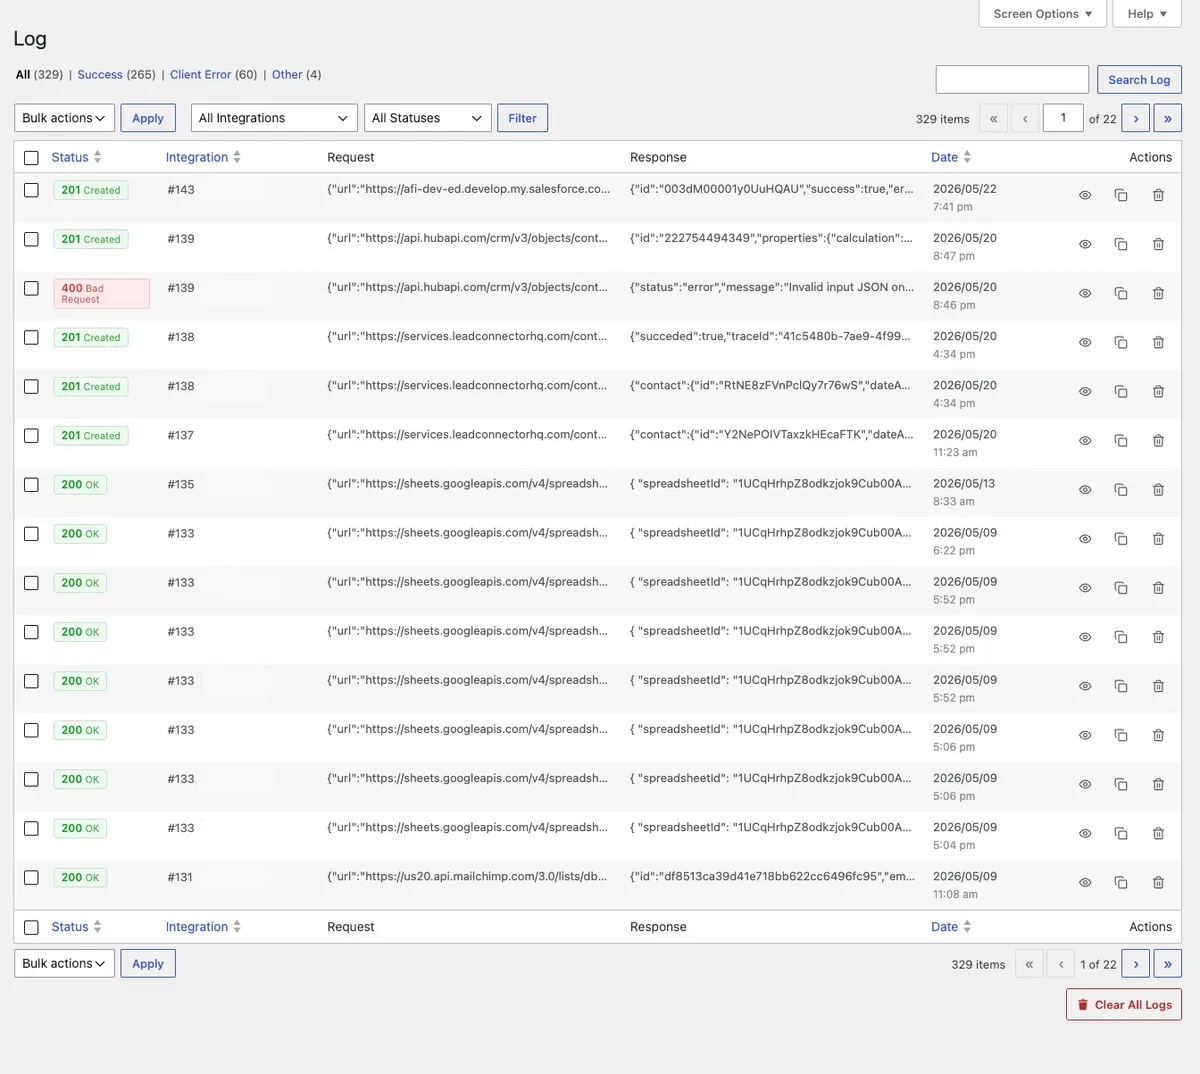
Task: Open the All Statuses filter dropdown
Action: (428, 118)
